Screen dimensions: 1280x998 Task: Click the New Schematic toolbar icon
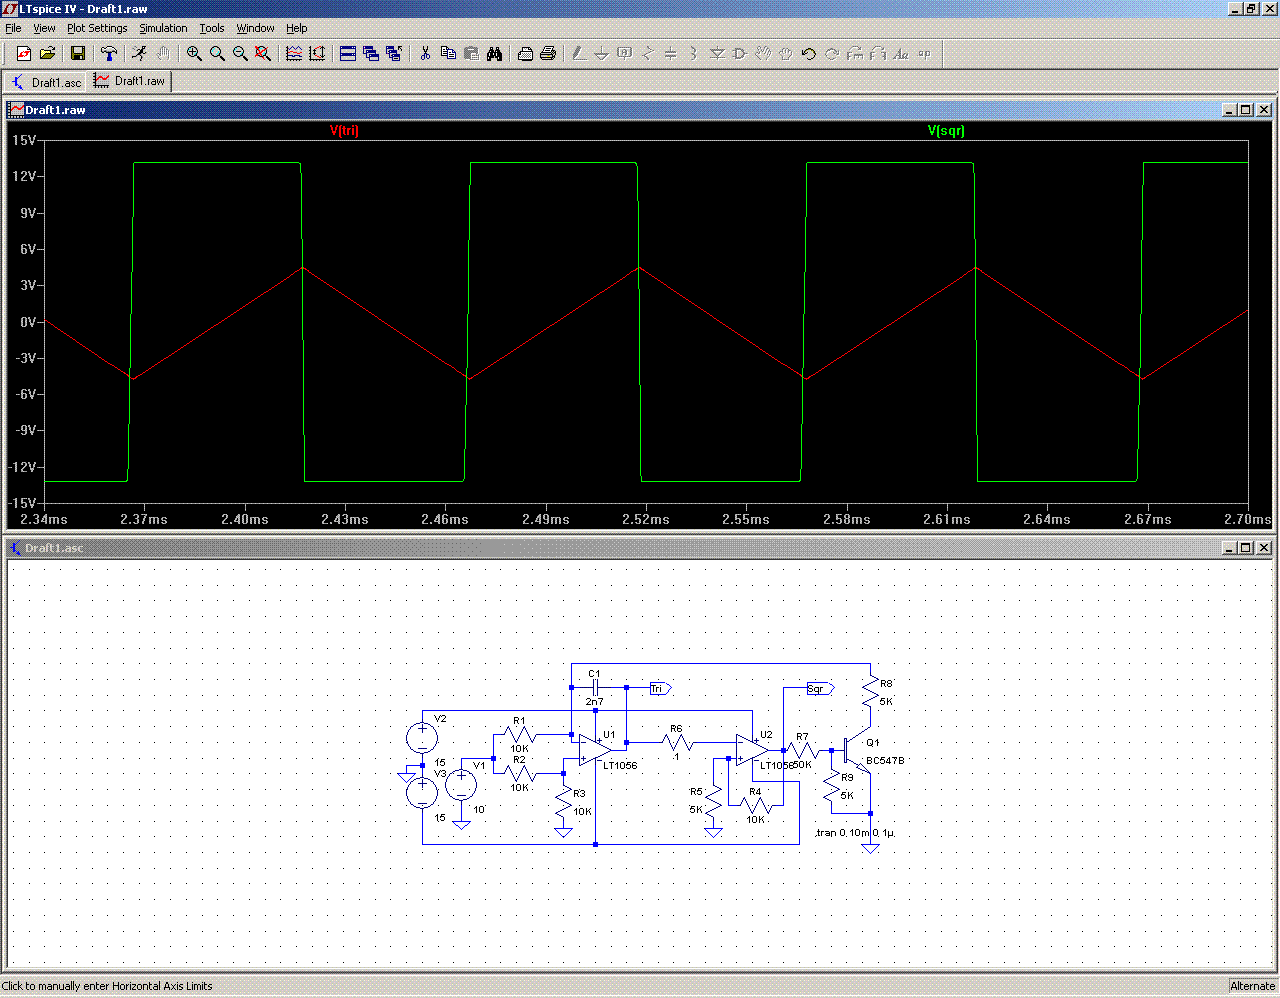click(23, 54)
